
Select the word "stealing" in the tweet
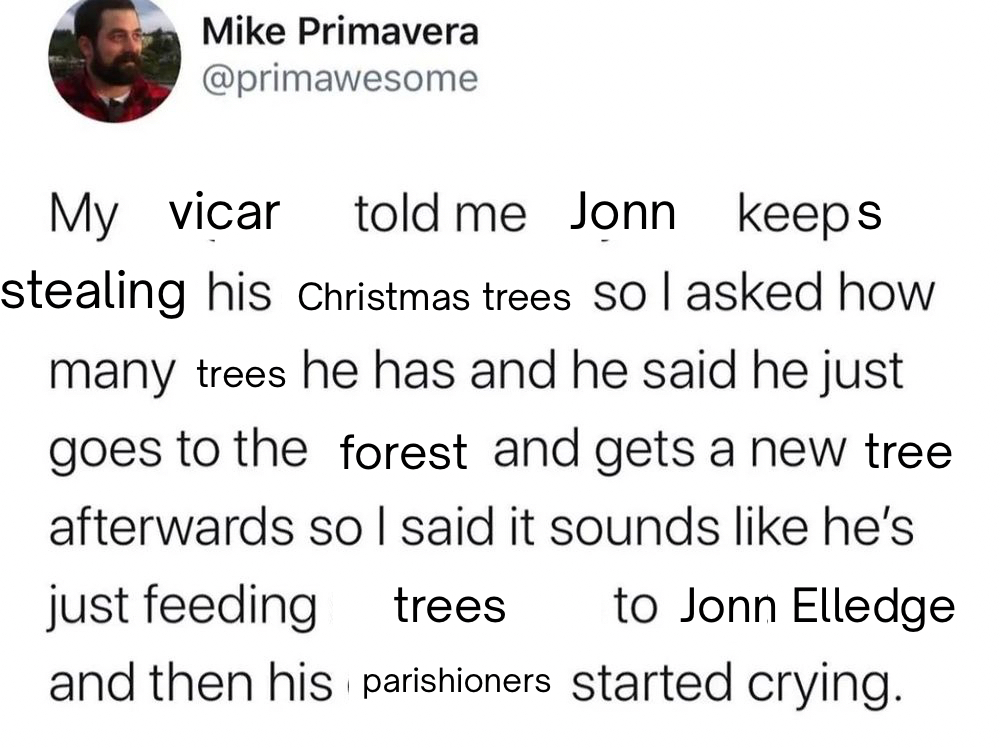[93, 291]
